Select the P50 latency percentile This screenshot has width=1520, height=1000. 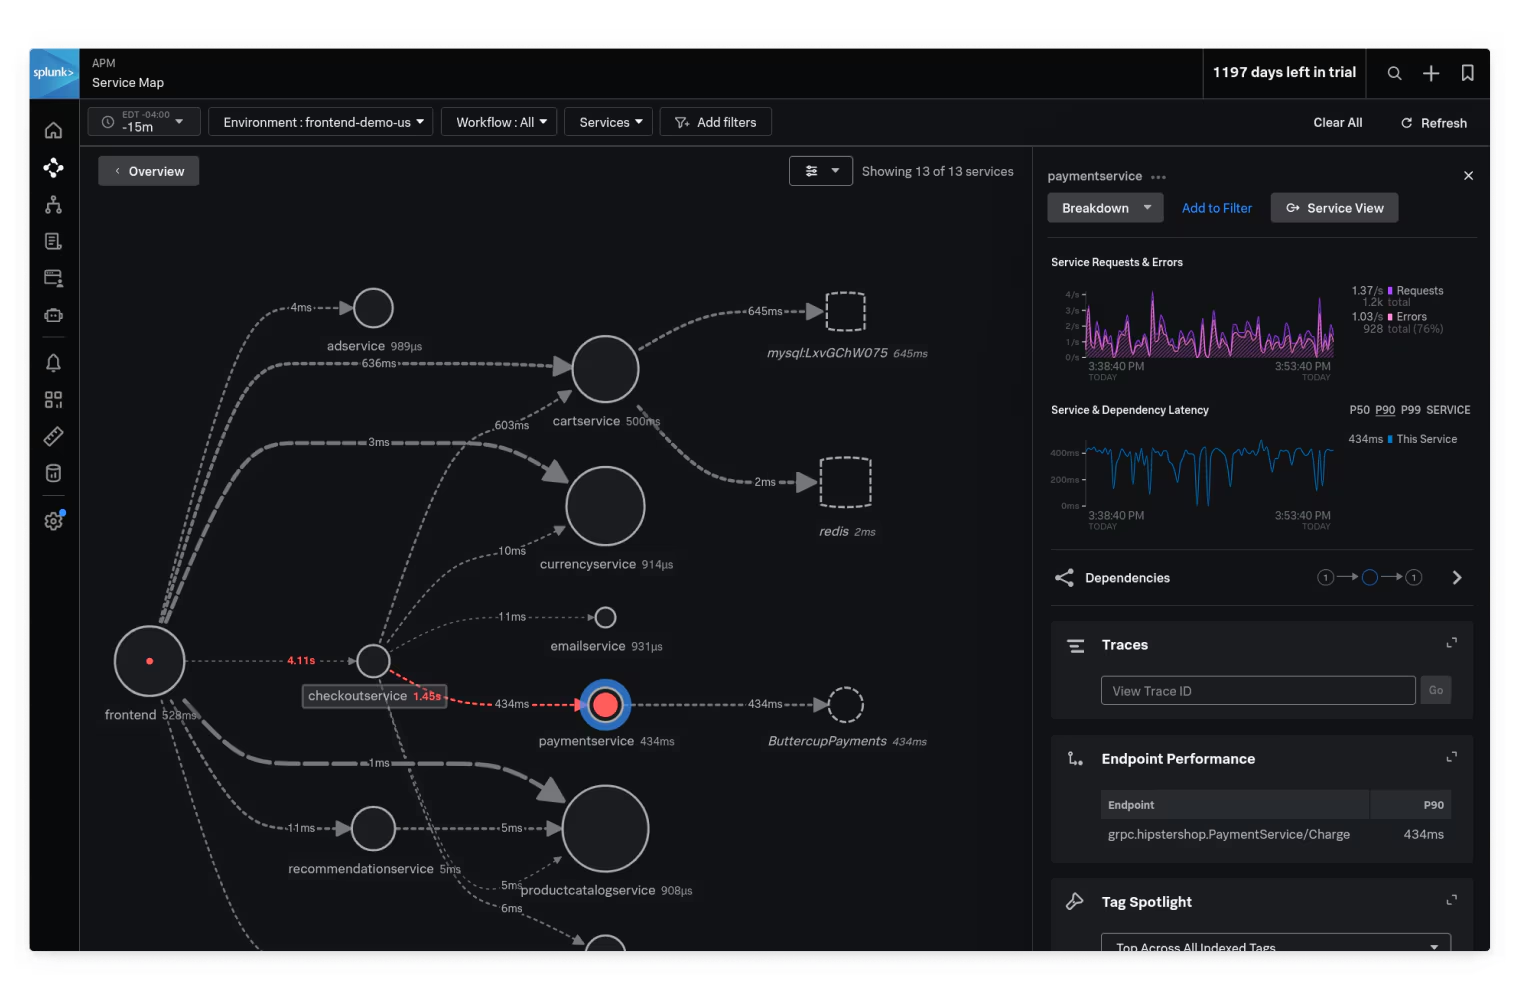coord(1359,410)
